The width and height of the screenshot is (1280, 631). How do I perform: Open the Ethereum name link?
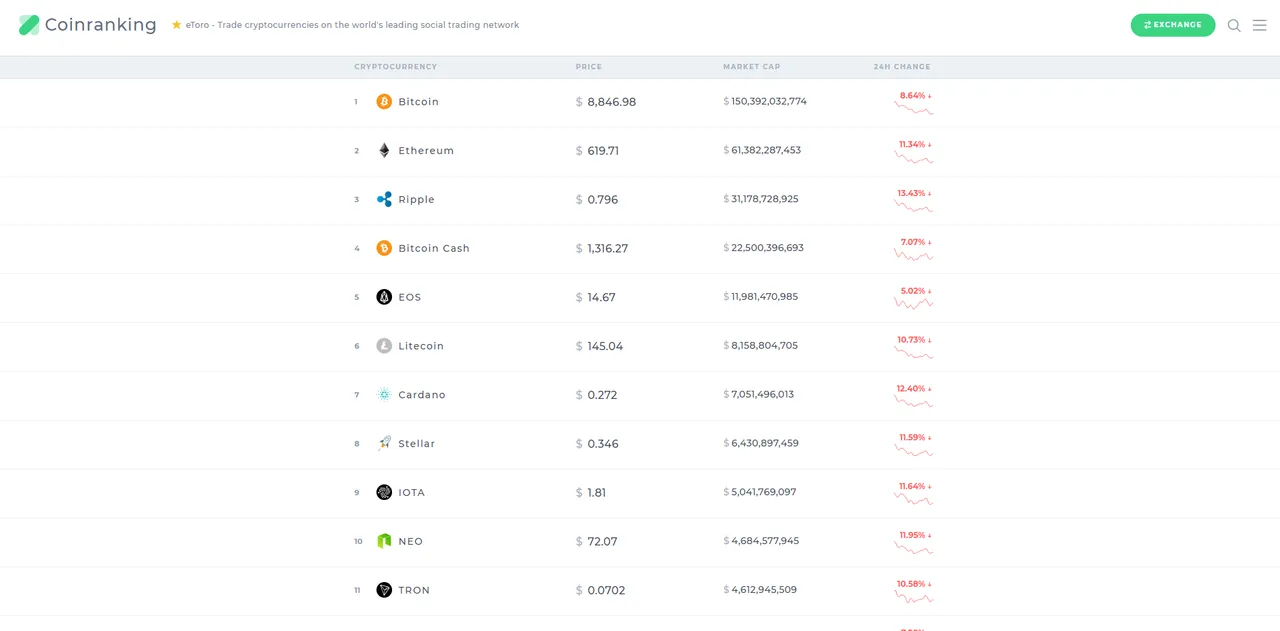[426, 151]
